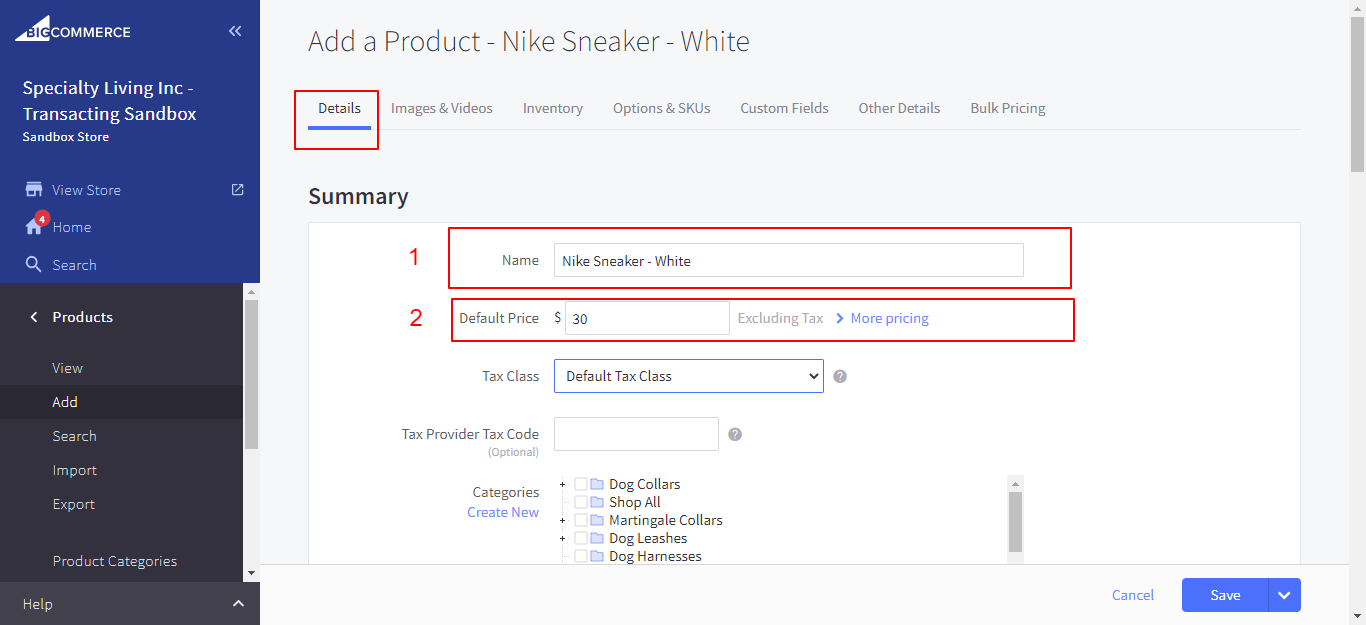This screenshot has width=1366, height=625.
Task: Check the Martingale Collars category checkbox
Action: (x=581, y=520)
